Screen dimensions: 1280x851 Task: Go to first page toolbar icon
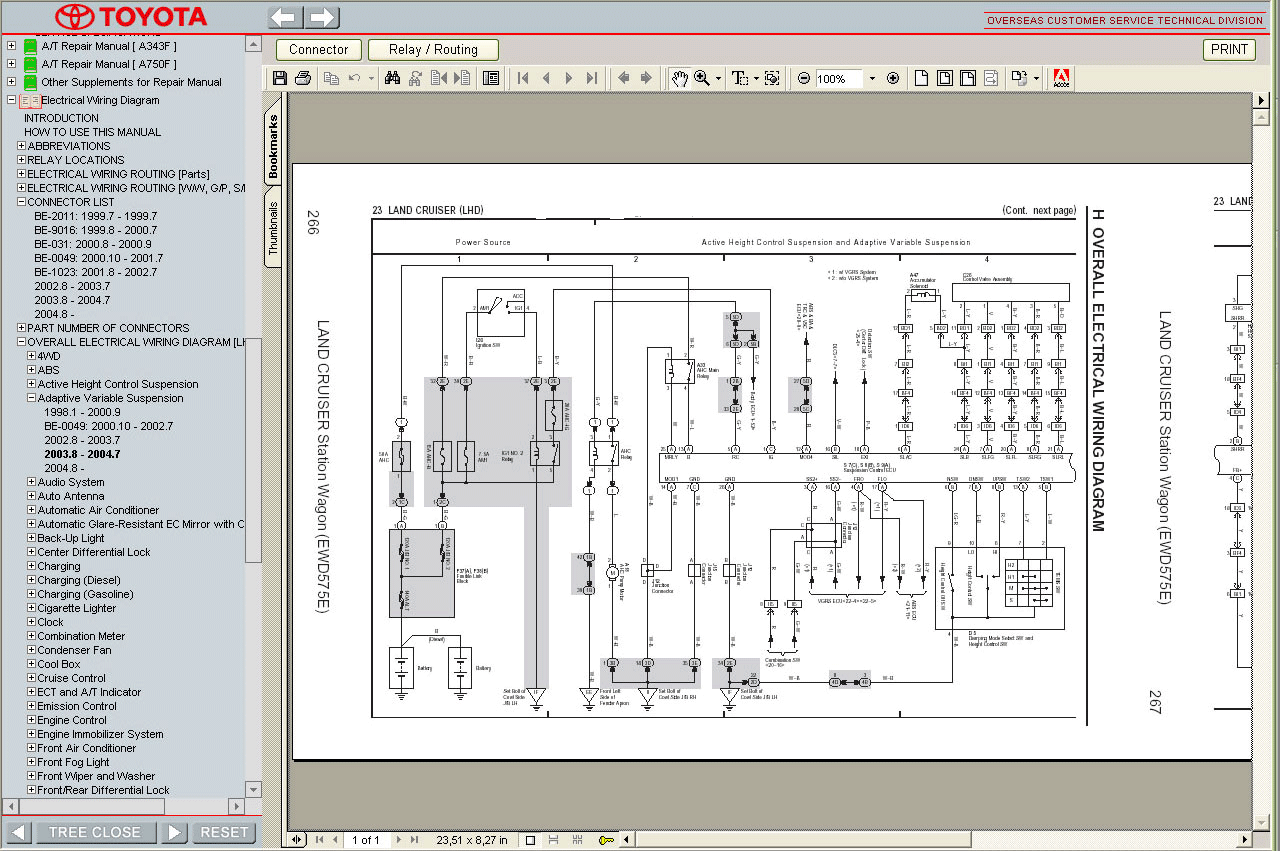(523, 78)
